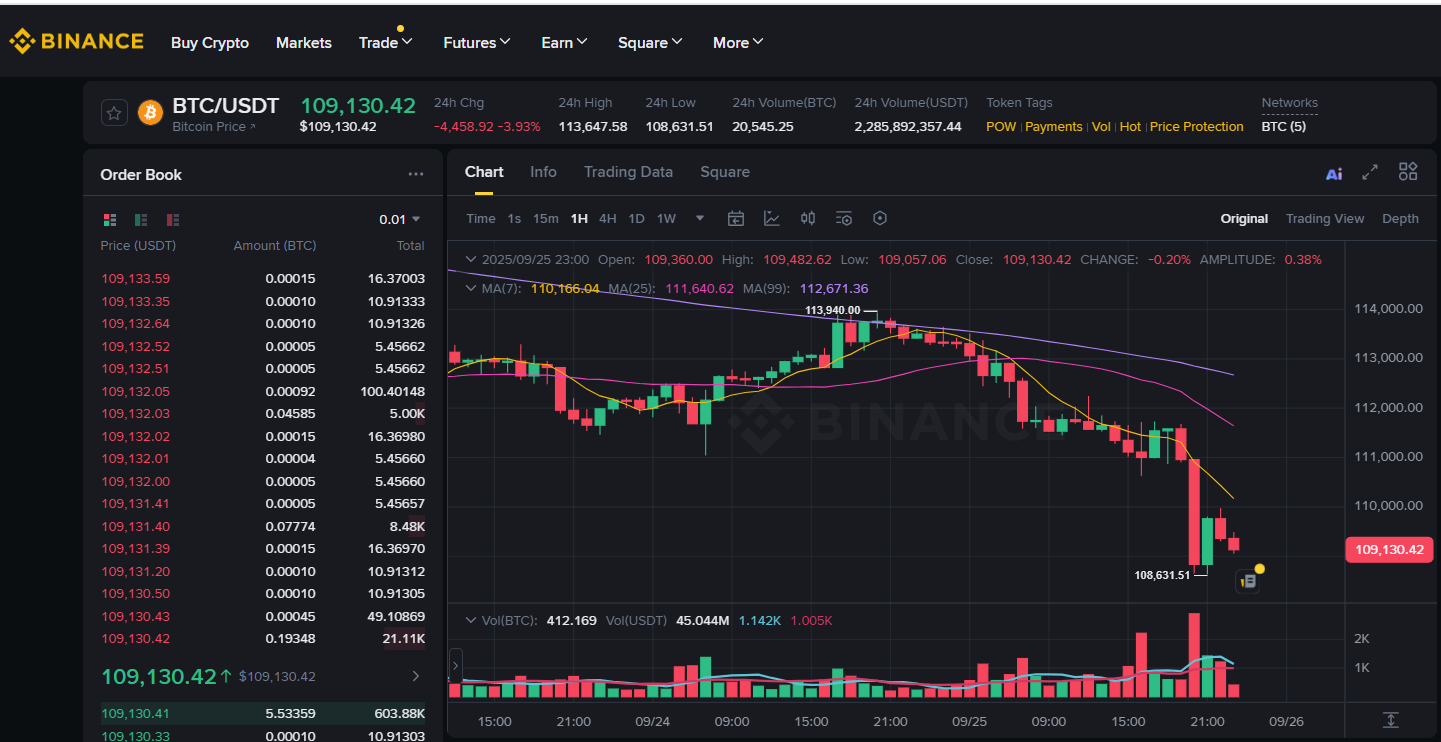Open more timeframes dropdown next to 1W

click(x=699, y=218)
